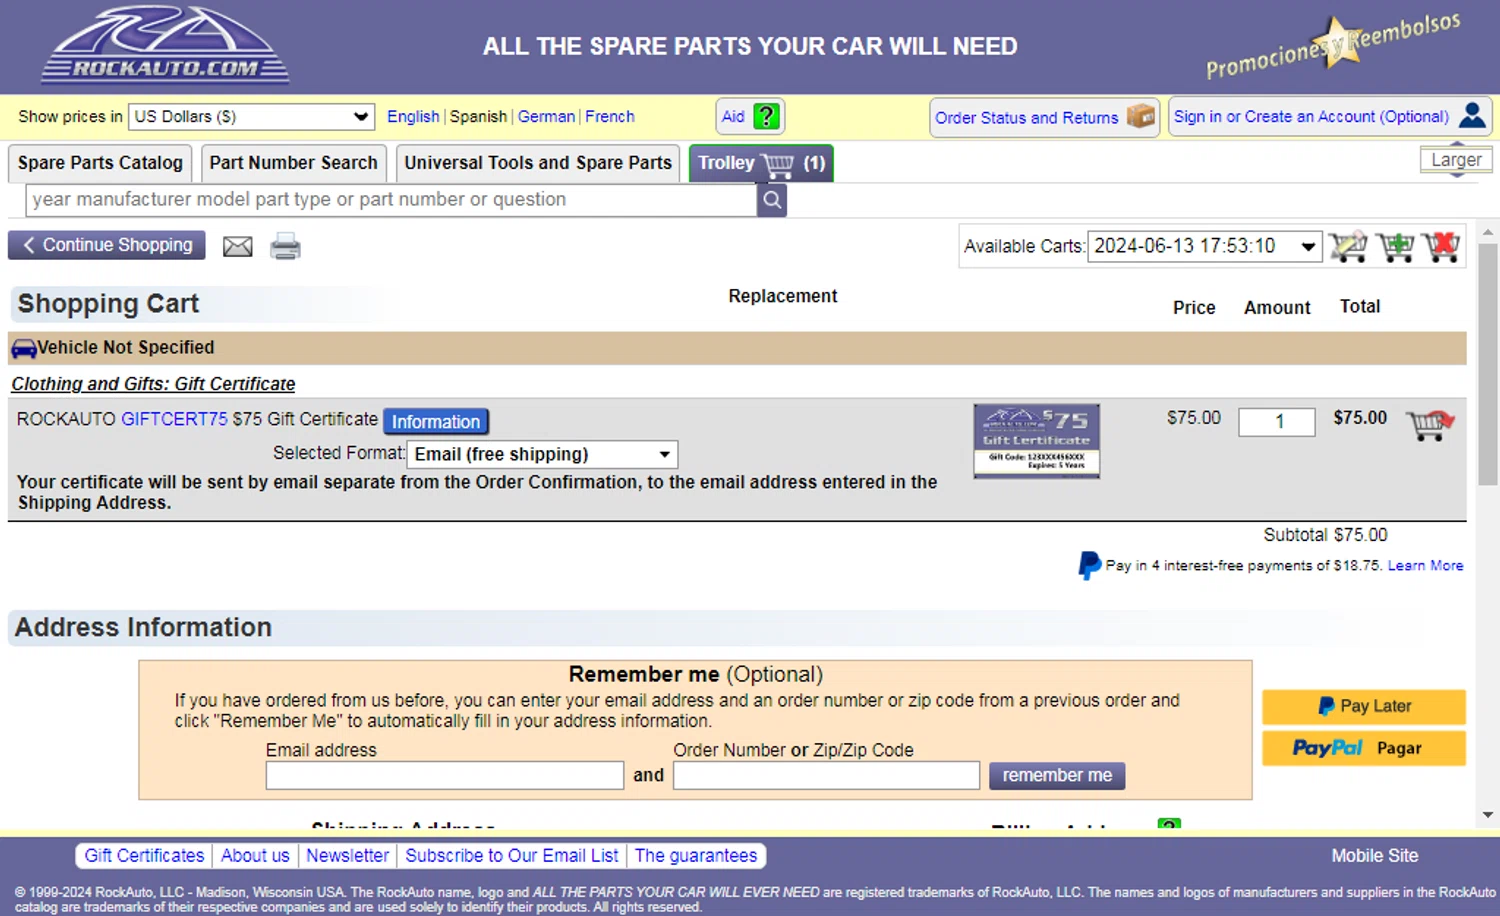Switch to the Mobile Site
Viewport: 1500px width, 916px height.
tap(1374, 856)
